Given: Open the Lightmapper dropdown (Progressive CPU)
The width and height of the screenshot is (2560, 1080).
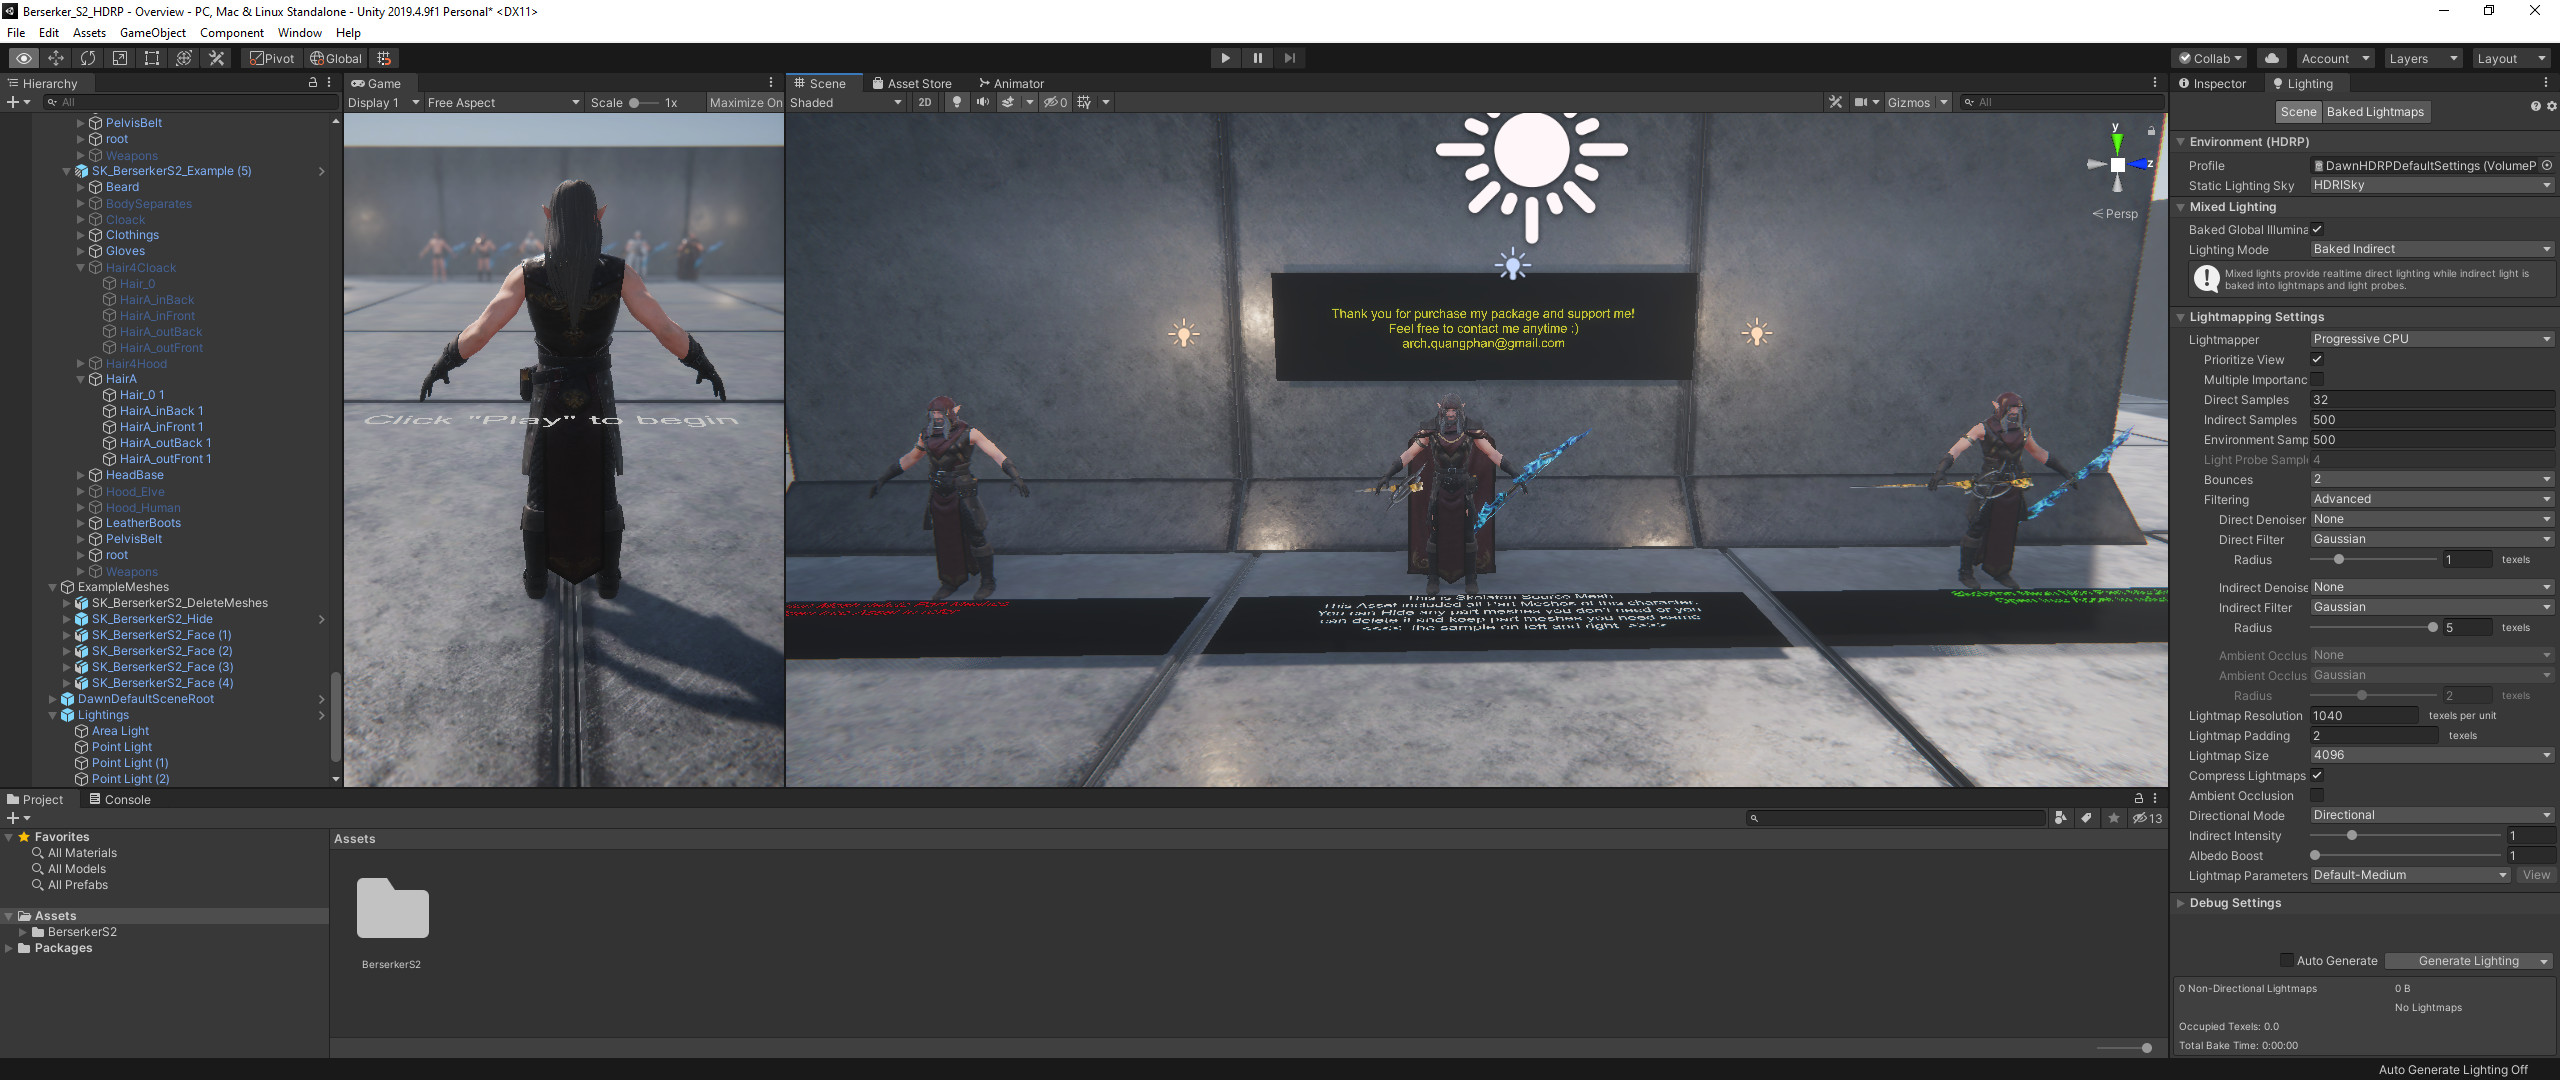Looking at the screenshot, I should (x=2432, y=339).
